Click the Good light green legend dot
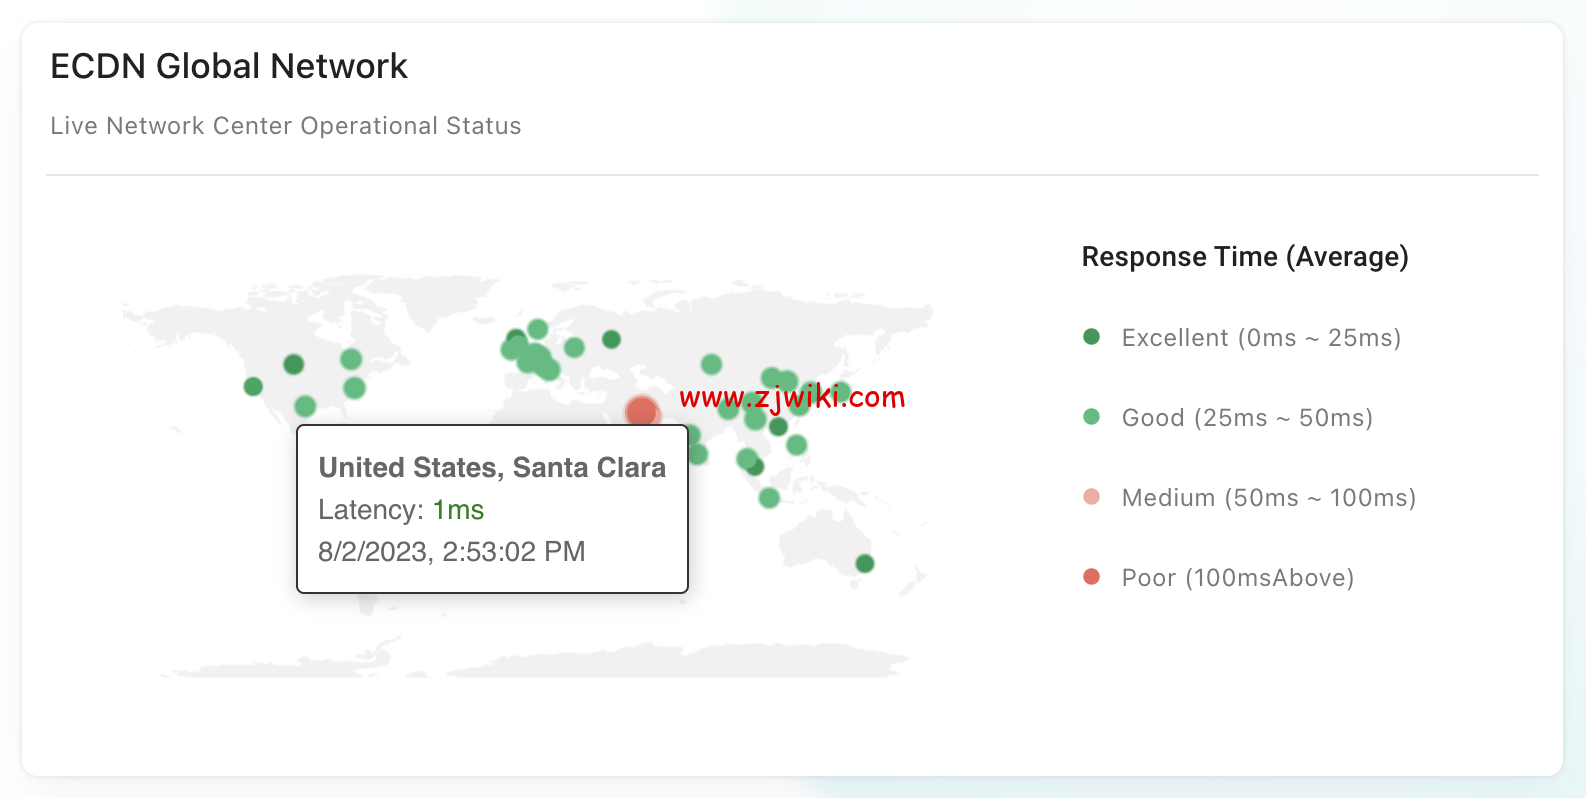Screen dimensions: 1586x798 pos(1091,417)
